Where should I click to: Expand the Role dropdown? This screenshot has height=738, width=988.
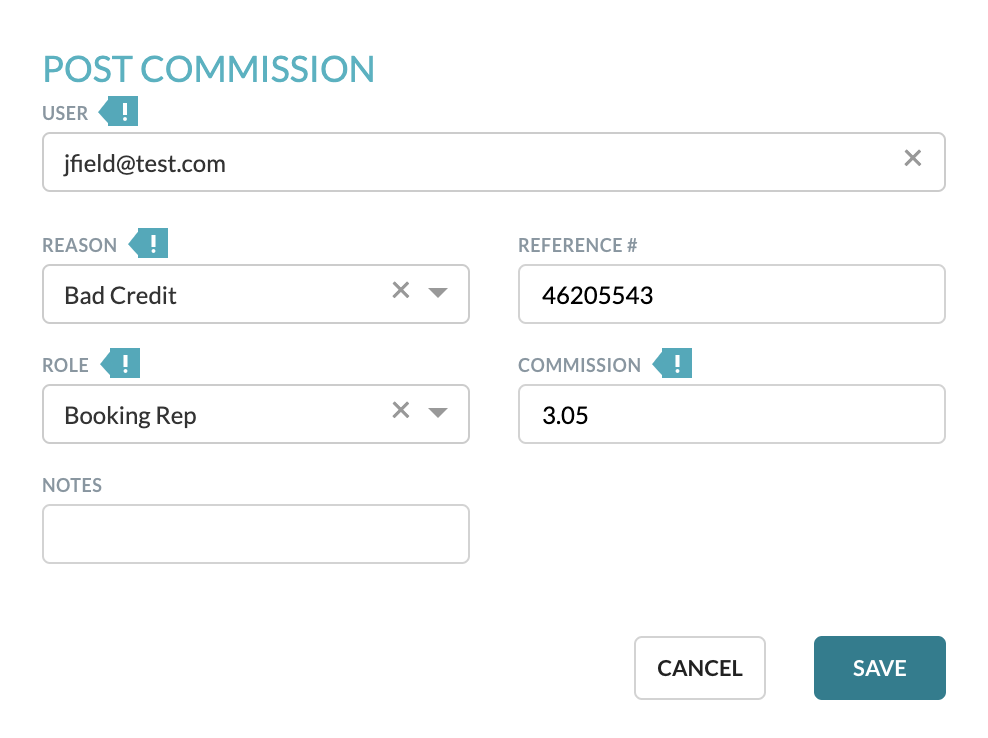coord(439,413)
